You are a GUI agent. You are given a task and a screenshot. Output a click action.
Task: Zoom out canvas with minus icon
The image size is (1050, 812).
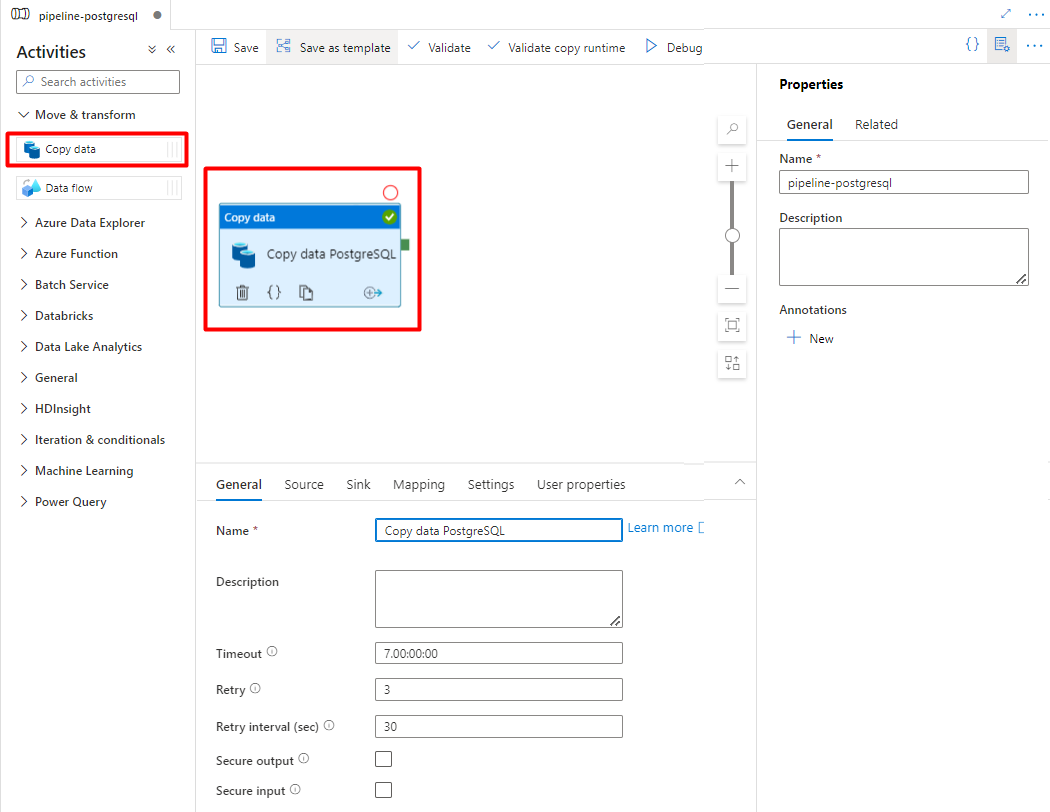(x=732, y=289)
